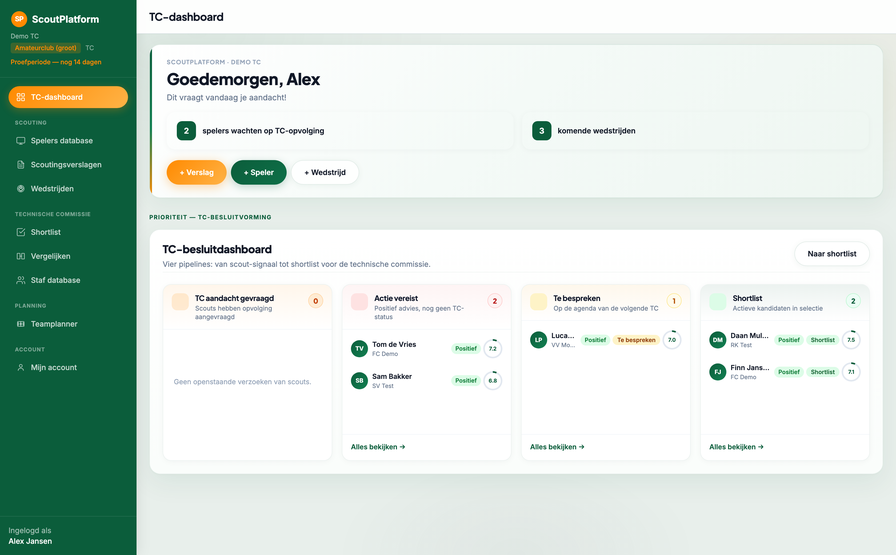Click the FJ avatar of Finn Jans...

718,372
